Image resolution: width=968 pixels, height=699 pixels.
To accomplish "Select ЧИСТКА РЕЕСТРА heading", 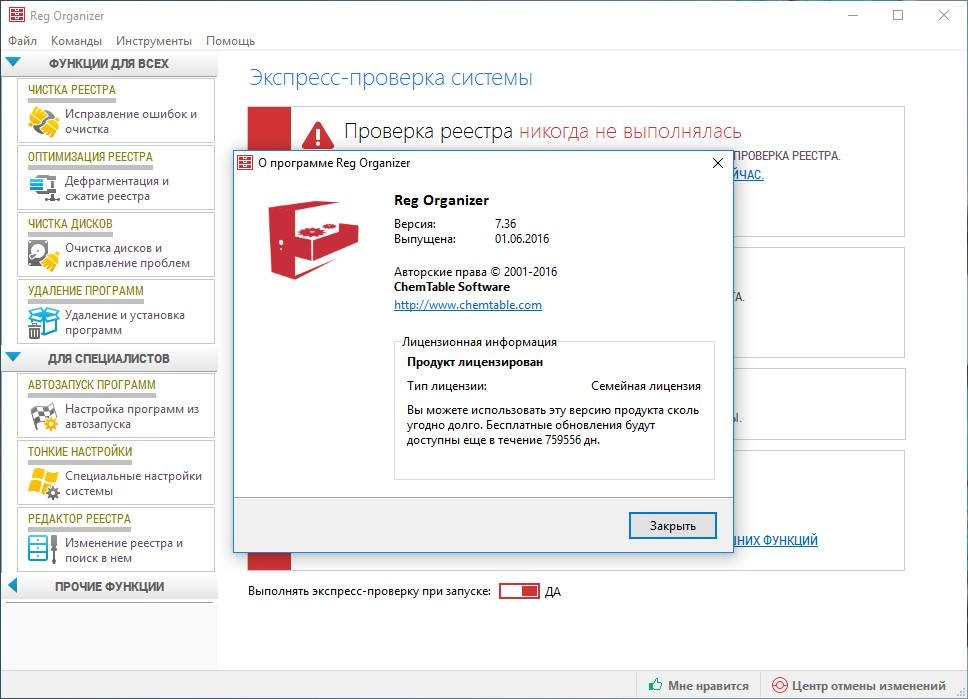I will coord(72,90).
